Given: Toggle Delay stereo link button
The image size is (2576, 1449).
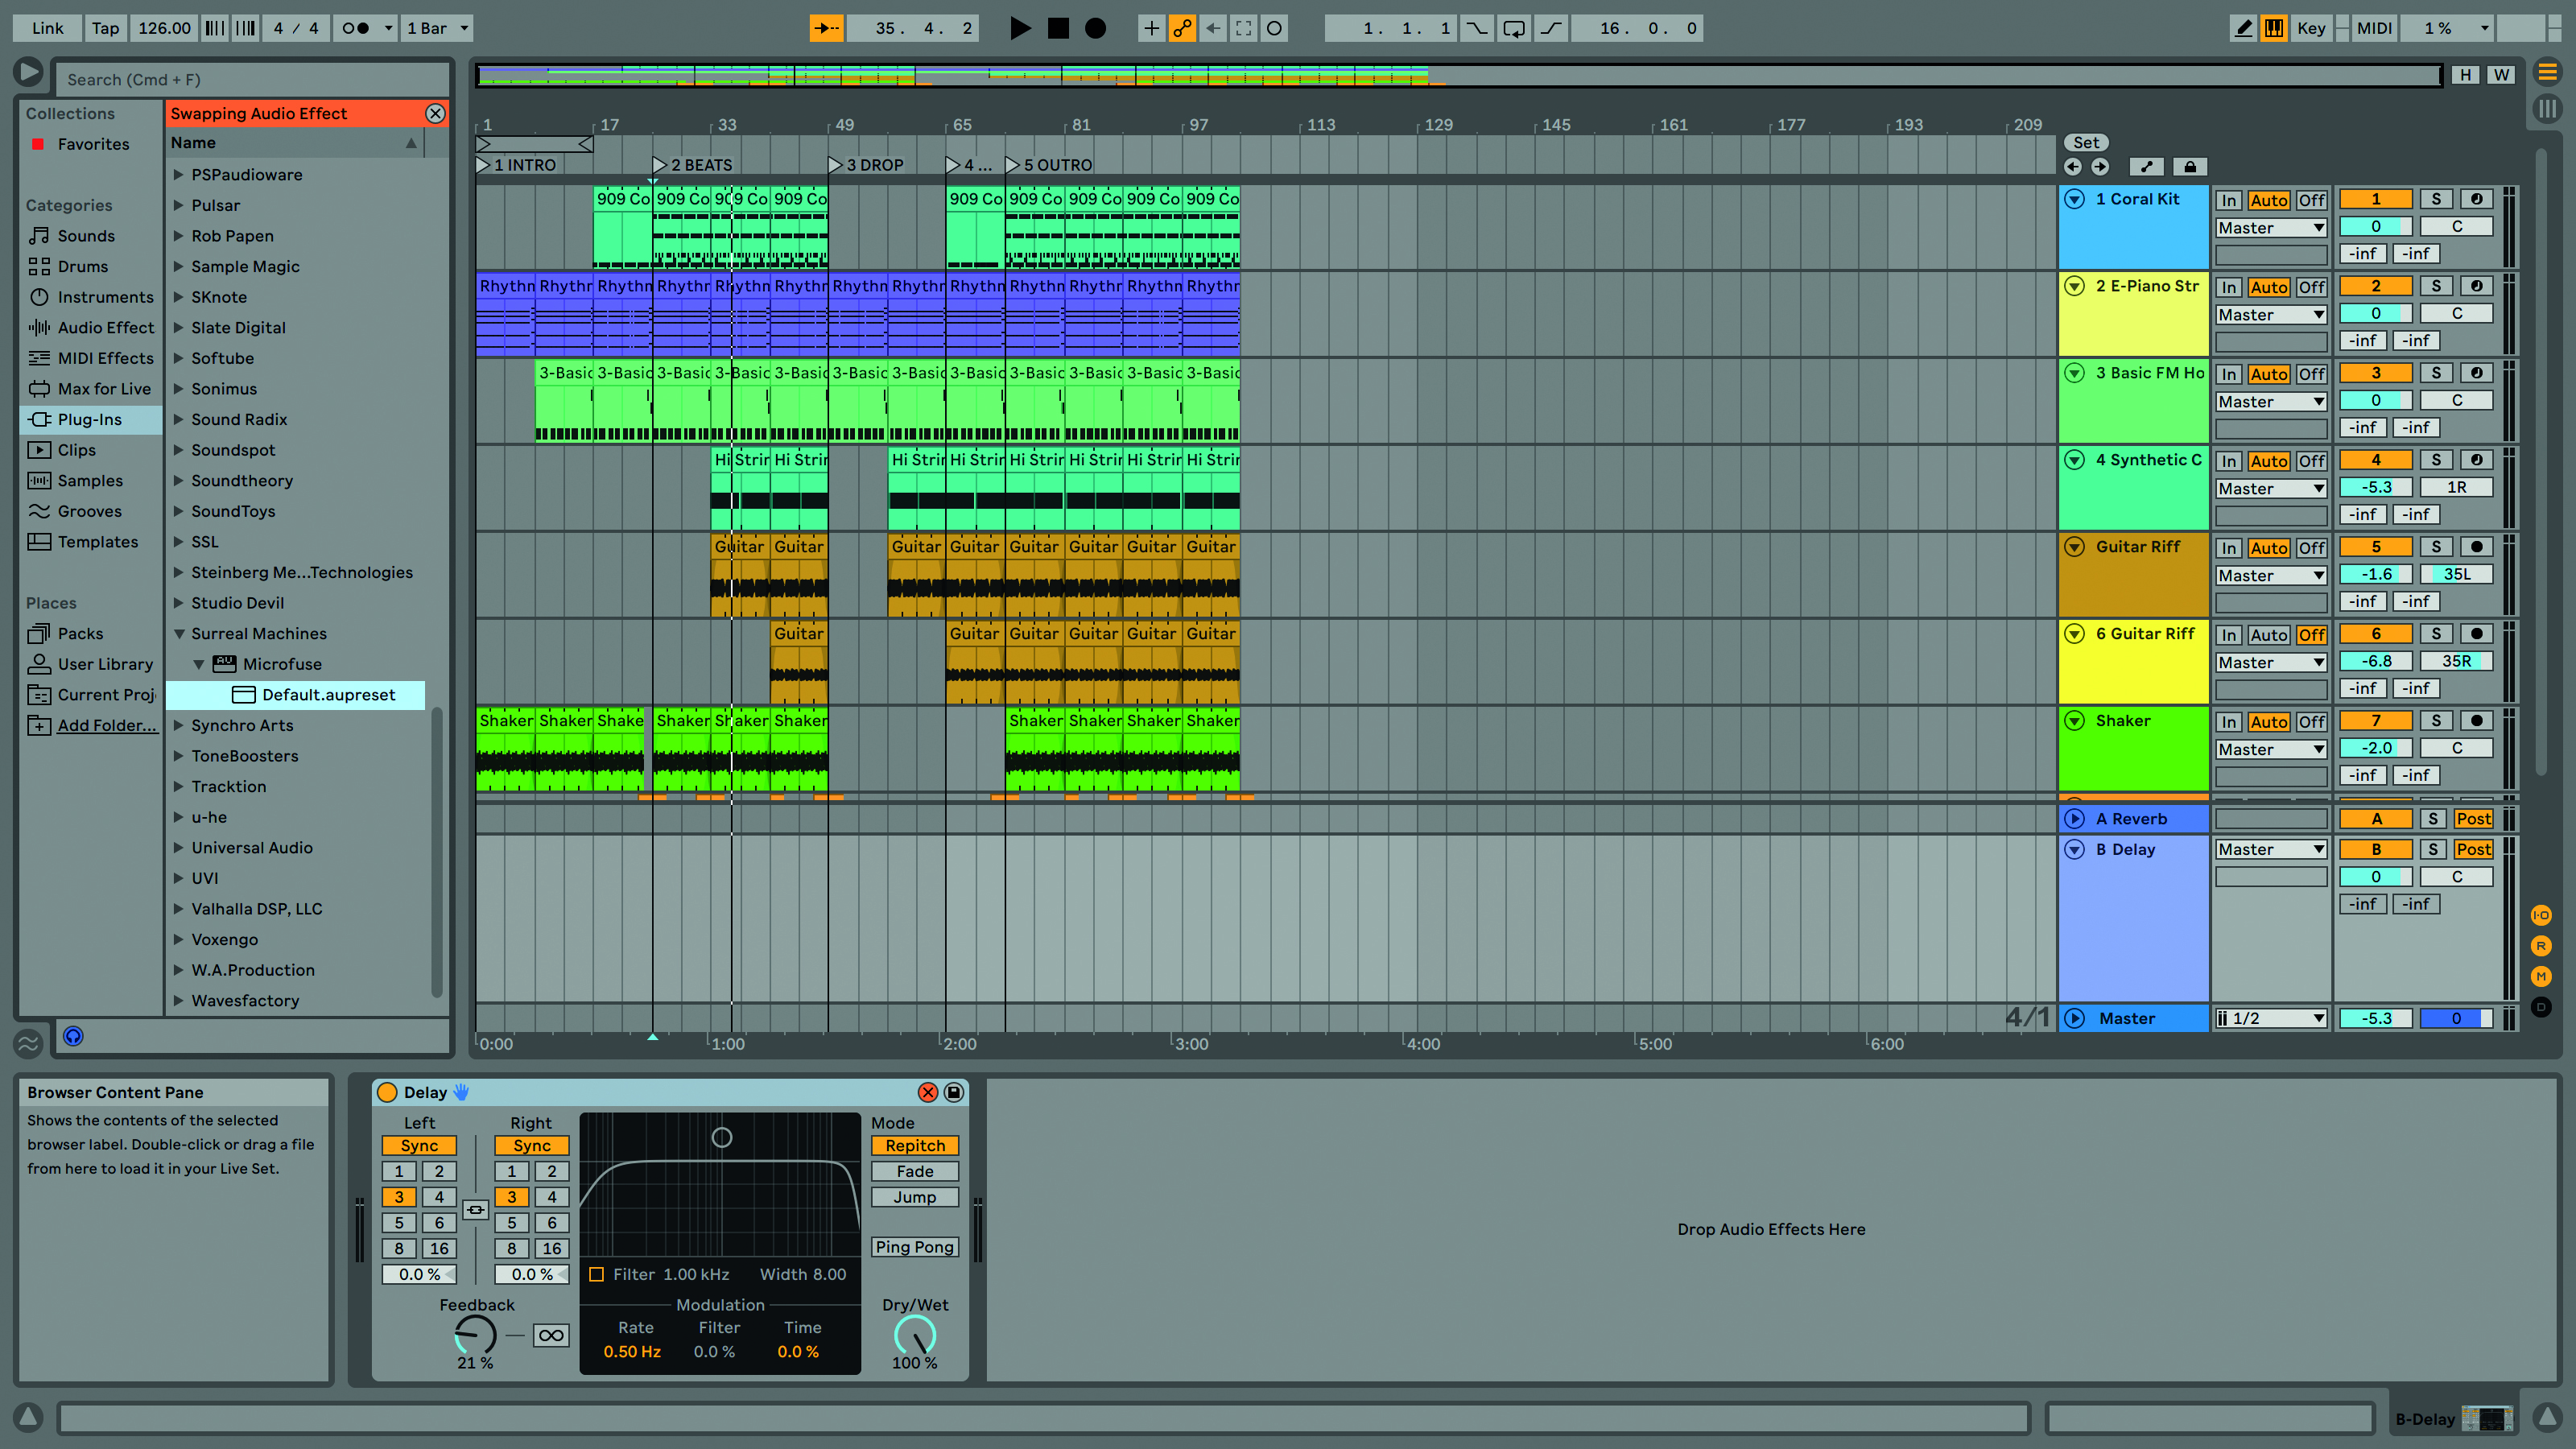Looking at the screenshot, I should pyautogui.click(x=476, y=1210).
